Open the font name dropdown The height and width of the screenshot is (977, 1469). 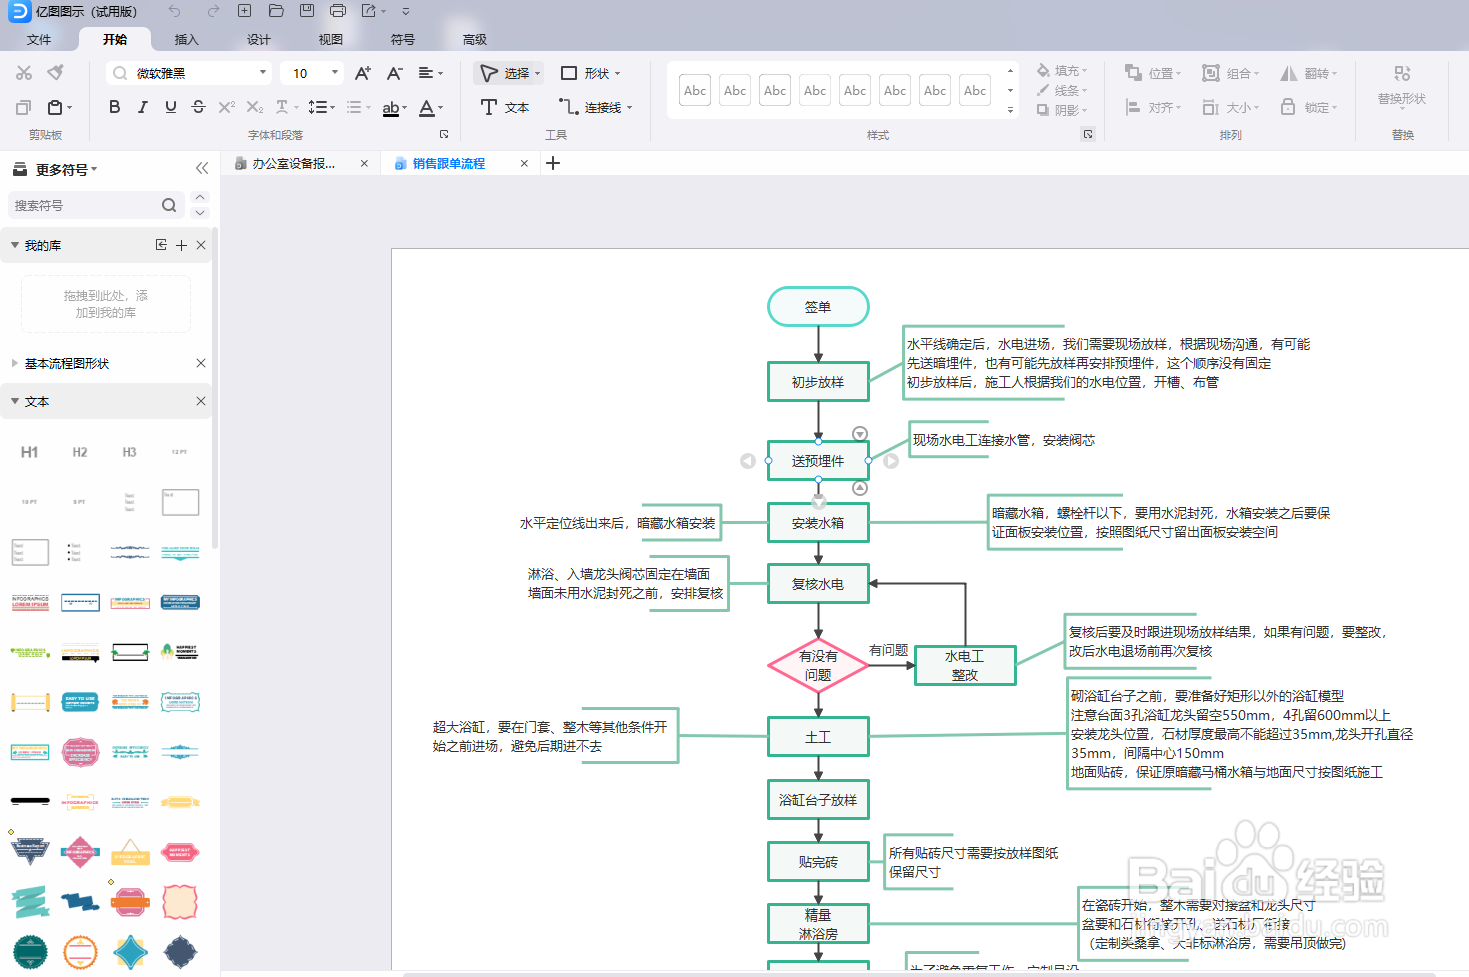(x=263, y=72)
